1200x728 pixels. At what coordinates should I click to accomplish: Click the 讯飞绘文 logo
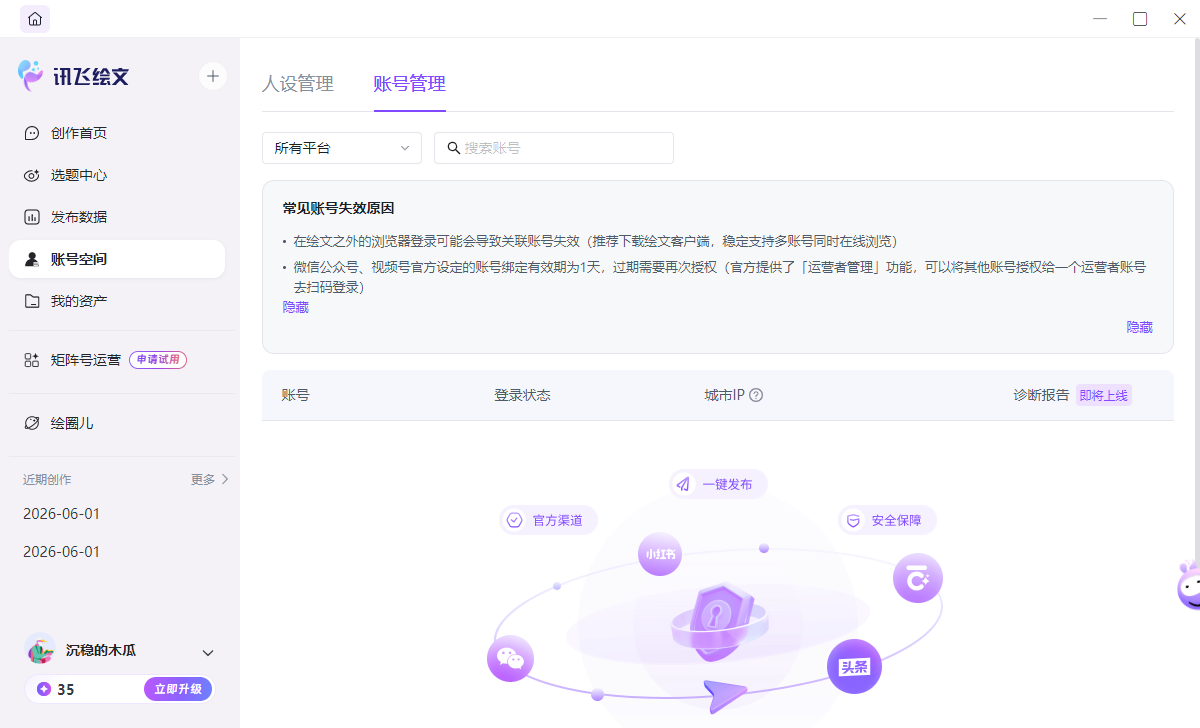pos(74,76)
